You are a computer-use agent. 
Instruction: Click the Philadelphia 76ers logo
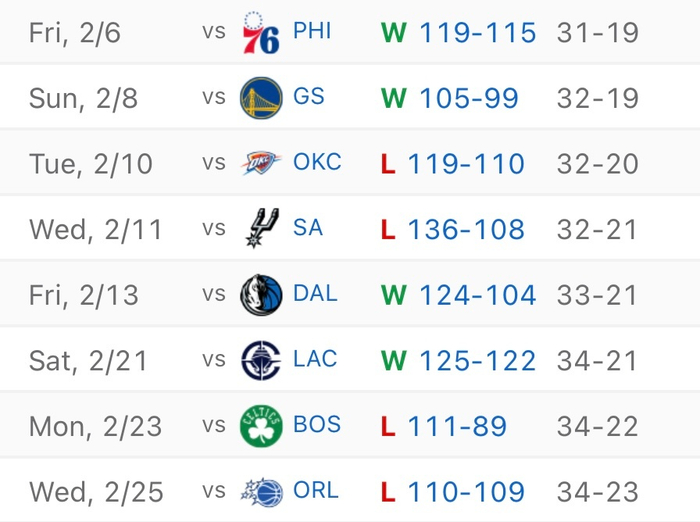click(261, 32)
